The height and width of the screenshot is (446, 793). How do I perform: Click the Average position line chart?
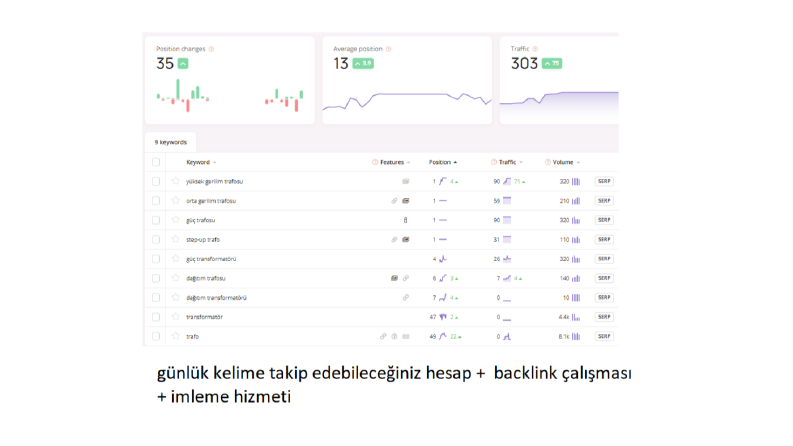[x=407, y=101]
